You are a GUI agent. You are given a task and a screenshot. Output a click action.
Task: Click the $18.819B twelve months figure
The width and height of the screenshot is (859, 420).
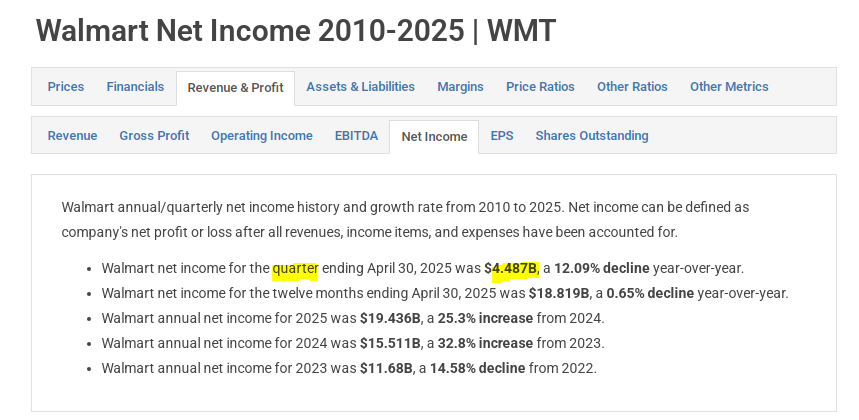click(x=559, y=293)
